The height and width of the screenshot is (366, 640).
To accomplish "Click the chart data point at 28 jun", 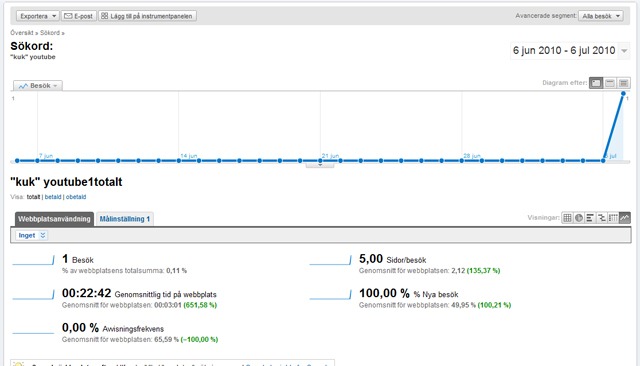I will [462, 161].
